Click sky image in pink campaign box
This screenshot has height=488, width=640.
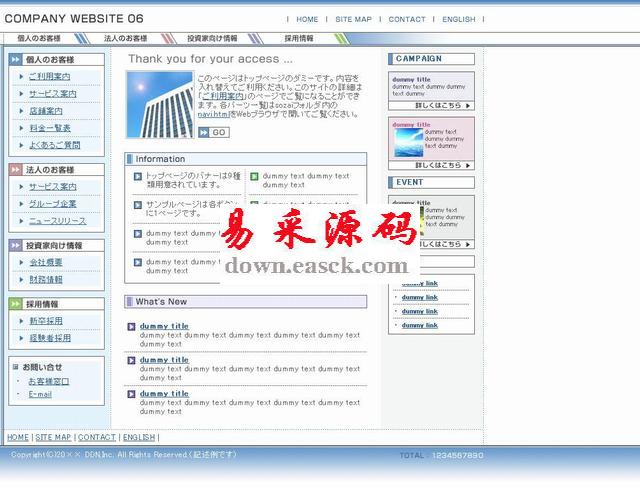tap(409, 143)
